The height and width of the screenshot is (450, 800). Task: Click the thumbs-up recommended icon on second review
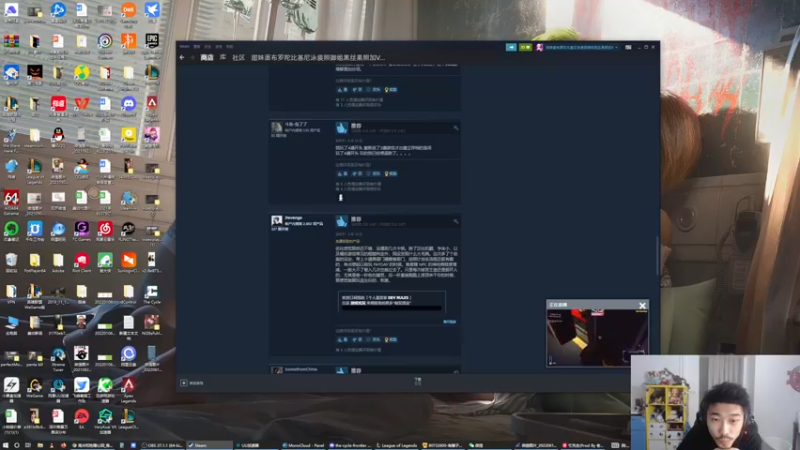click(341, 128)
